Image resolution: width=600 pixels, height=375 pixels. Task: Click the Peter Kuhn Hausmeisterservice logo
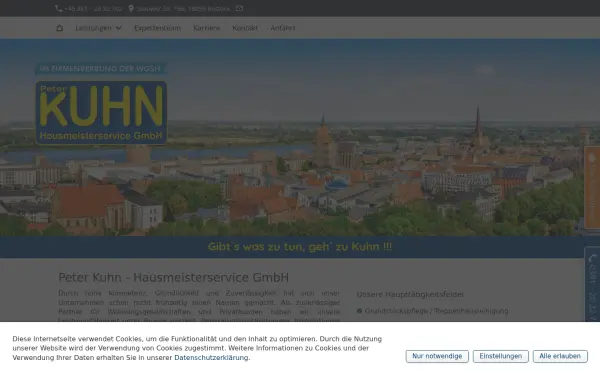click(x=101, y=112)
